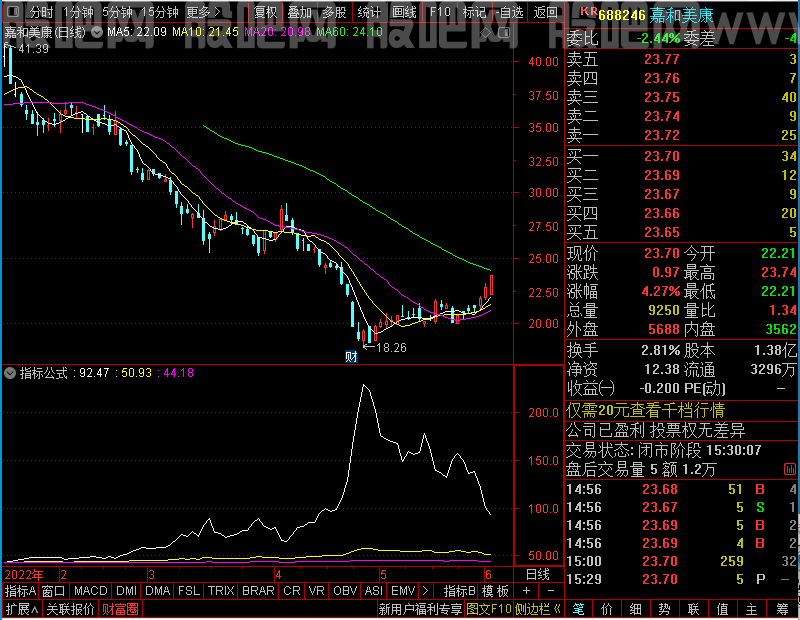Switch to the 5分钟 chart
This screenshot has height=620, width=800.
click(x=117, y=12)
